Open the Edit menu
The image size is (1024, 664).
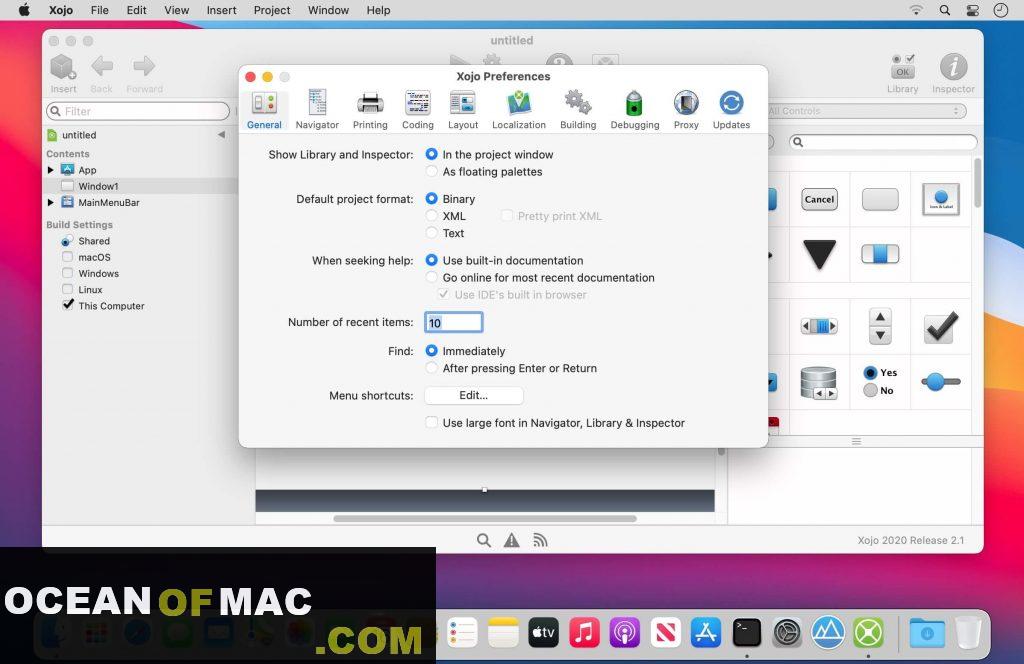[136, 10]
